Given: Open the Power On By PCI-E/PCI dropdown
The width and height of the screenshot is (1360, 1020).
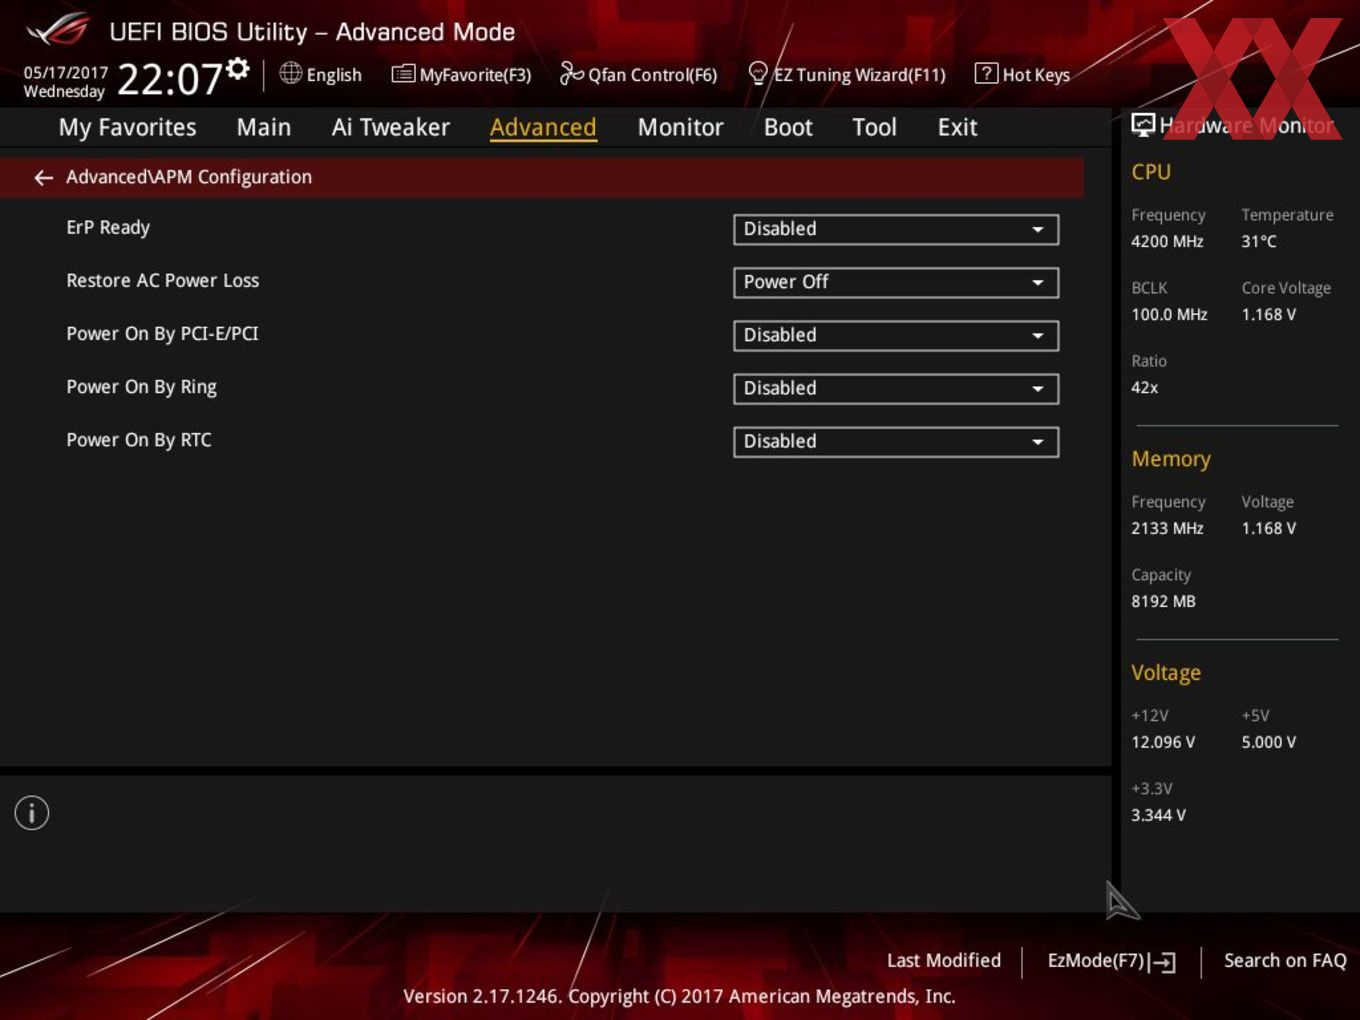Looking at the screenshot, I should pos(896,335).
